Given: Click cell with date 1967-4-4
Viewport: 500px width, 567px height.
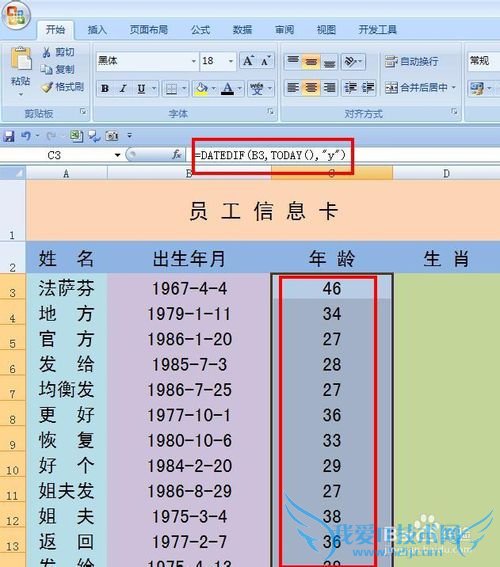Looking at the screenshot, I should pyautogui.click(x=189, y=288).
